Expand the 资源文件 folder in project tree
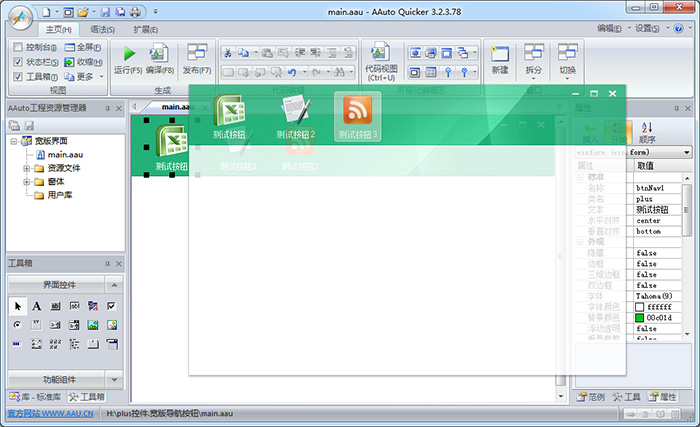700x427 pixels. click(x=27, y=169)
